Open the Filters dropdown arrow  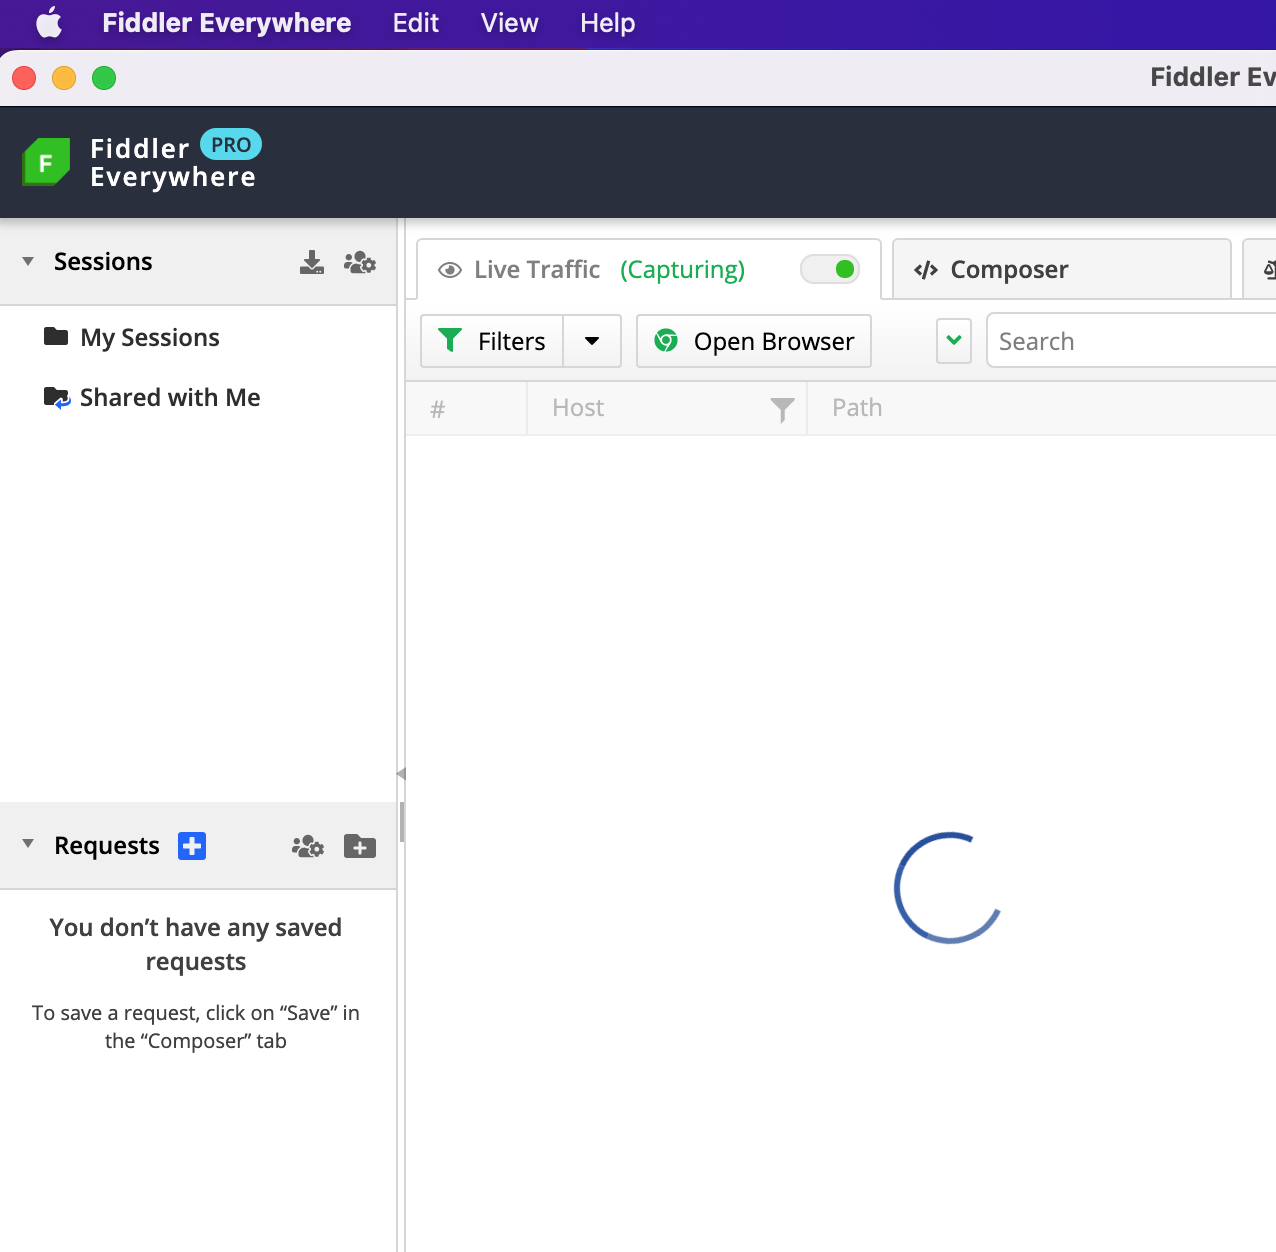[592, 341]
